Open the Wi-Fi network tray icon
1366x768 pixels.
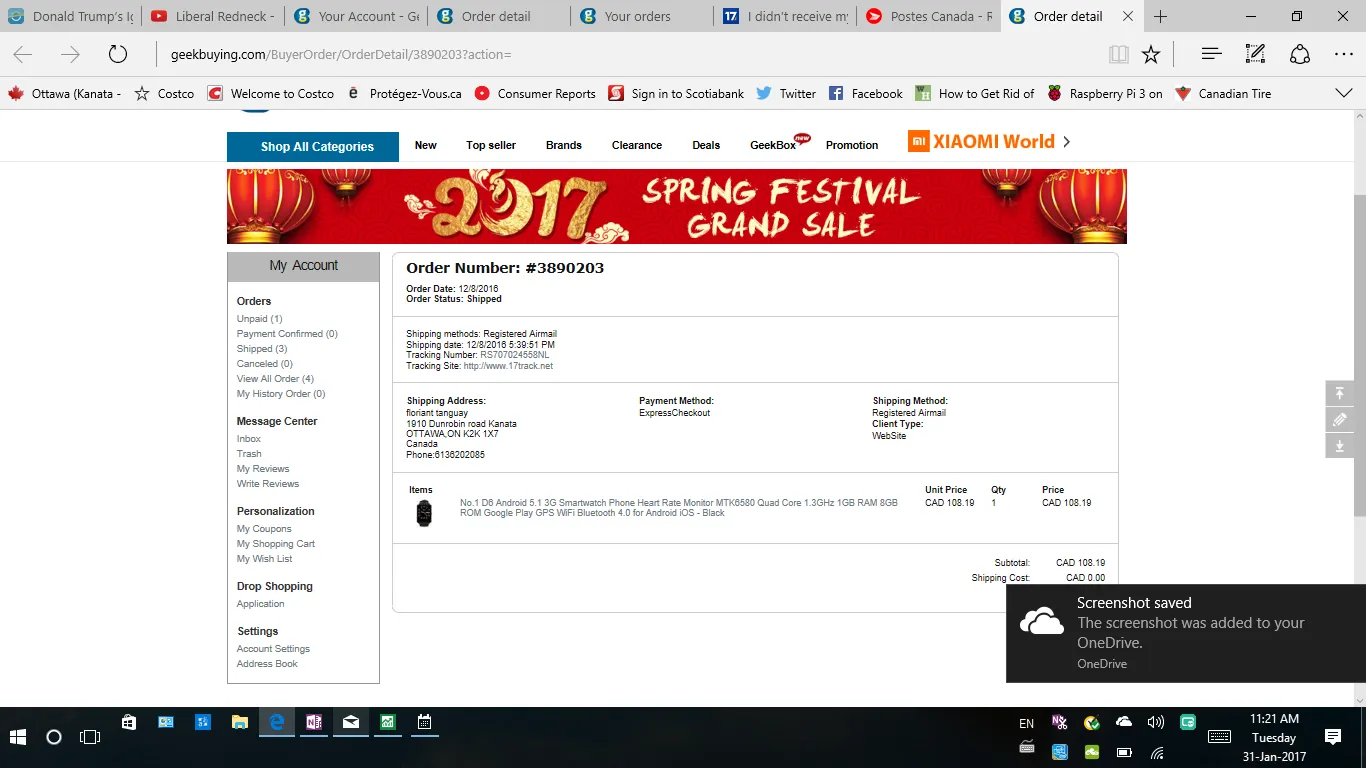(x=1157, y=752)
